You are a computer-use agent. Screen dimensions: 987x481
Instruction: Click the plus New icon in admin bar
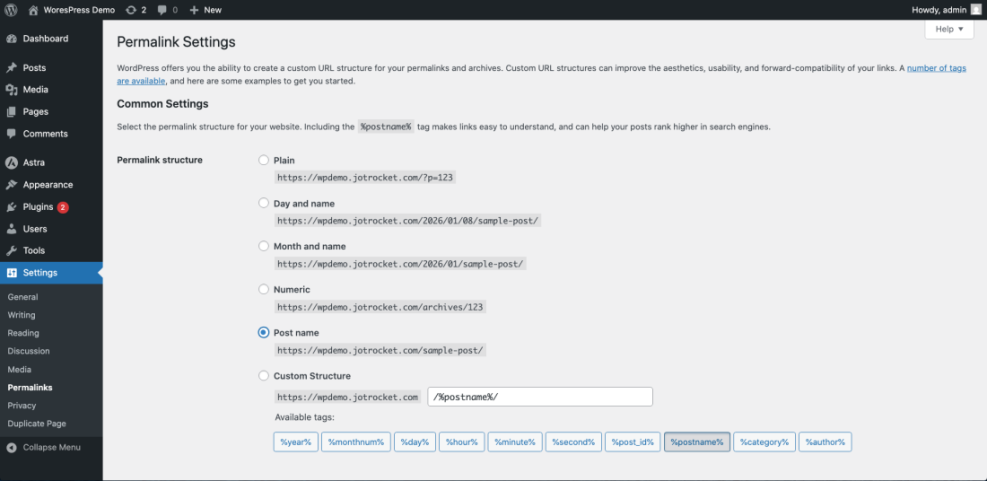coord(194,10)
